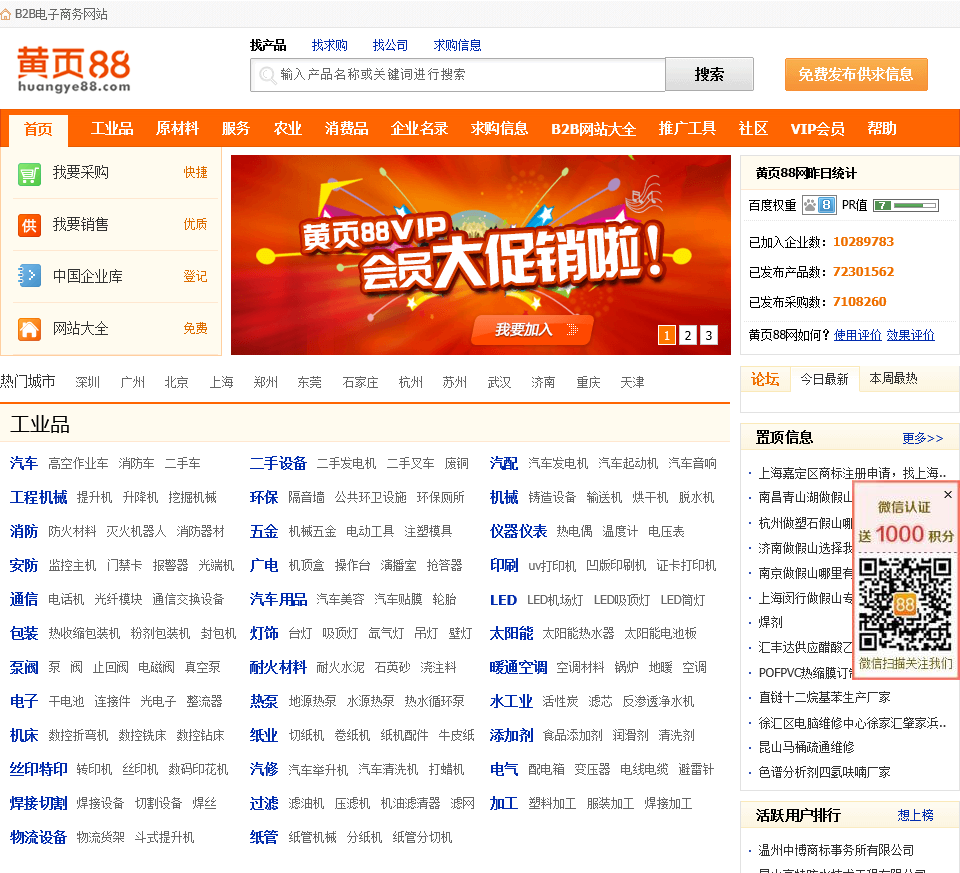Open the LED category heading

pos(503,600)
